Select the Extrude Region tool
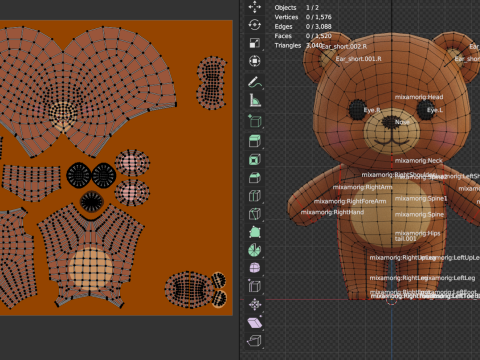Screen dimensions: 480x360 coord(255,141)
